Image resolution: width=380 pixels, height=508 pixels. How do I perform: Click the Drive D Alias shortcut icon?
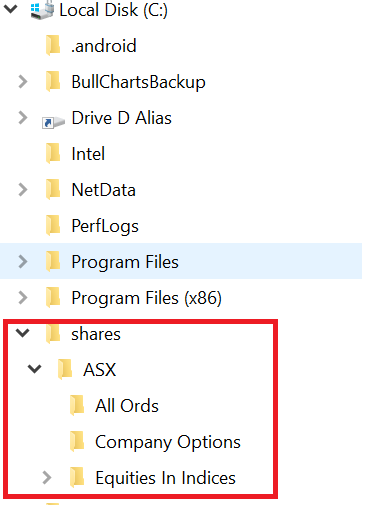[x=53, y=122]
